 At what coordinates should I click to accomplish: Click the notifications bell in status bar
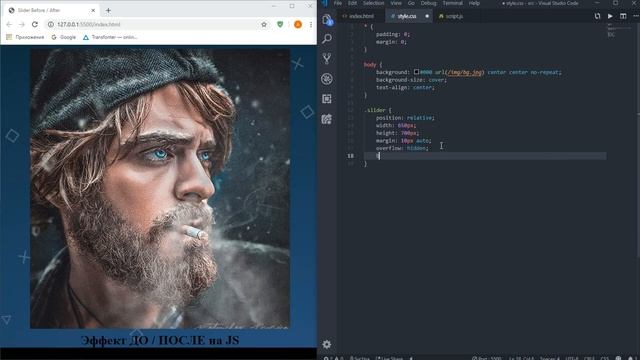(631, 358)
